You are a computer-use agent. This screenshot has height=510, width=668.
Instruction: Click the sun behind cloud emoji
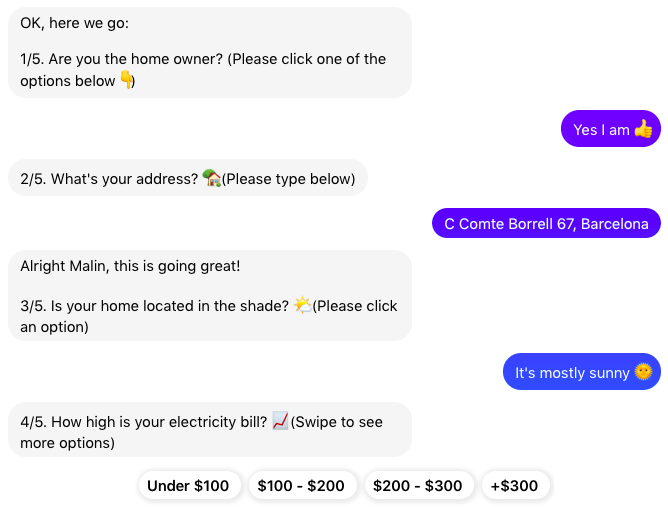pos(303,305)
